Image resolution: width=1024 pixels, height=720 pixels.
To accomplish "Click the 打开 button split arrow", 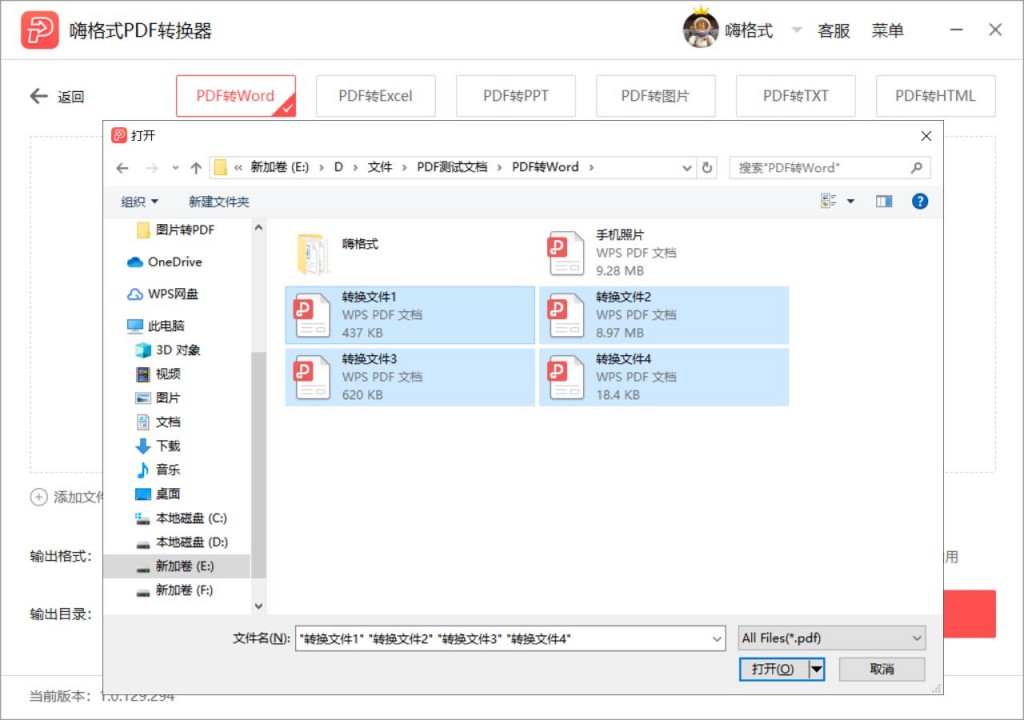I will (x=816, y=669).
